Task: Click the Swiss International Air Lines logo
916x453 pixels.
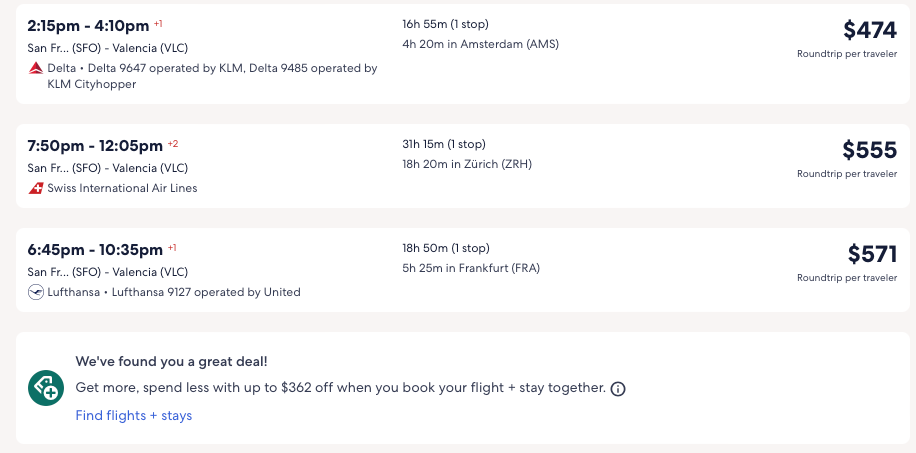Action: tap(36, 188)
